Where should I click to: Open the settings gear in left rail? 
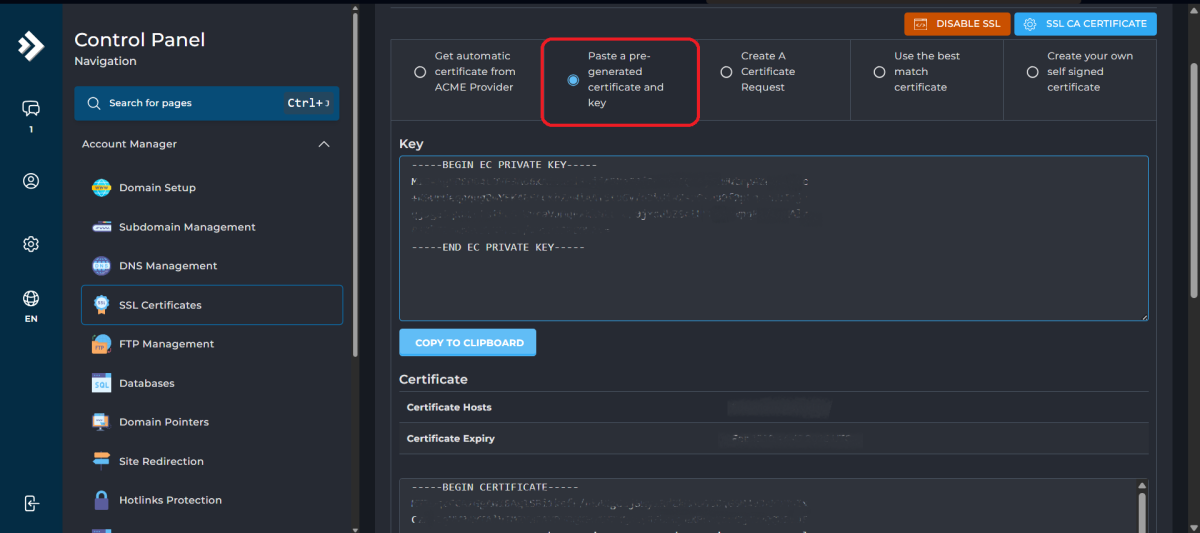tap(31, 244)
